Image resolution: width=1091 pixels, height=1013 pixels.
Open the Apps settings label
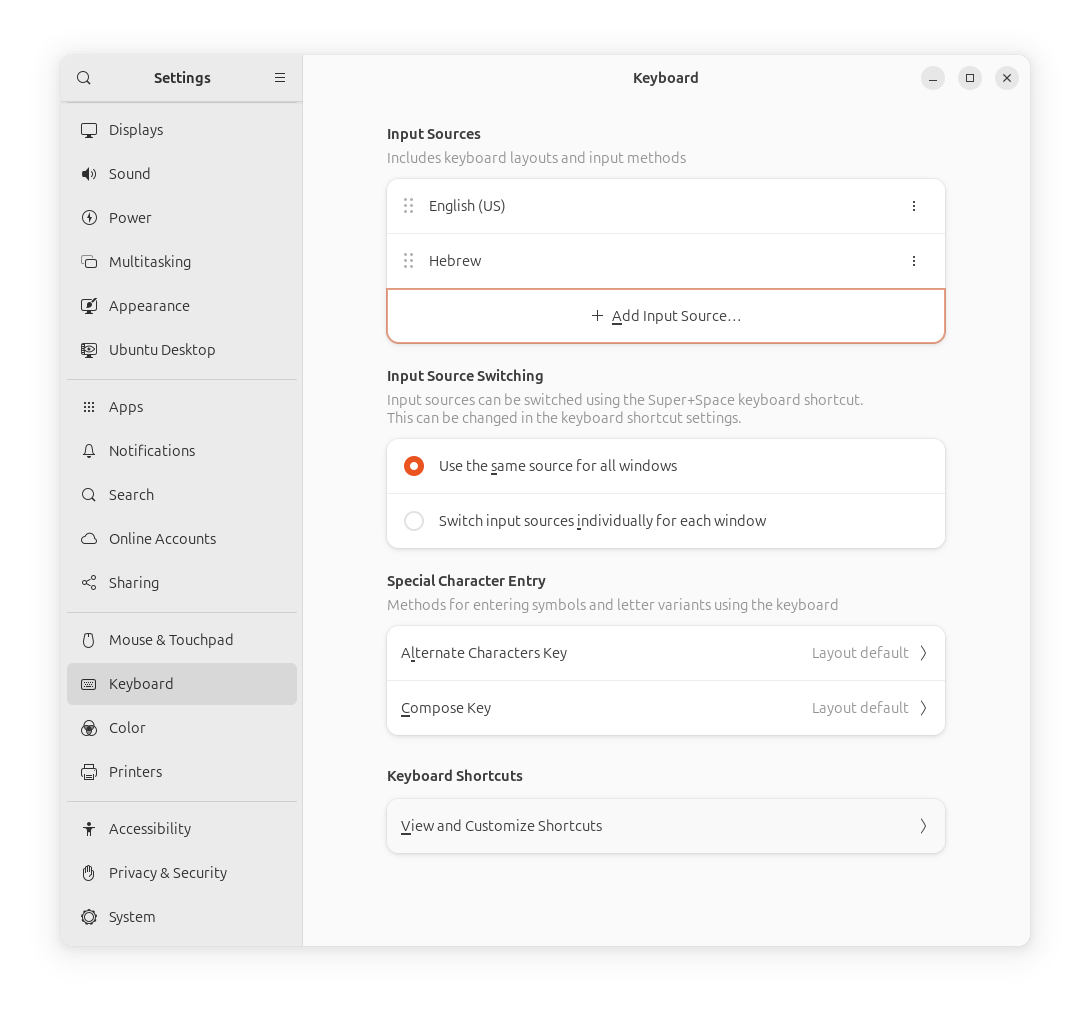pos(126,407)
